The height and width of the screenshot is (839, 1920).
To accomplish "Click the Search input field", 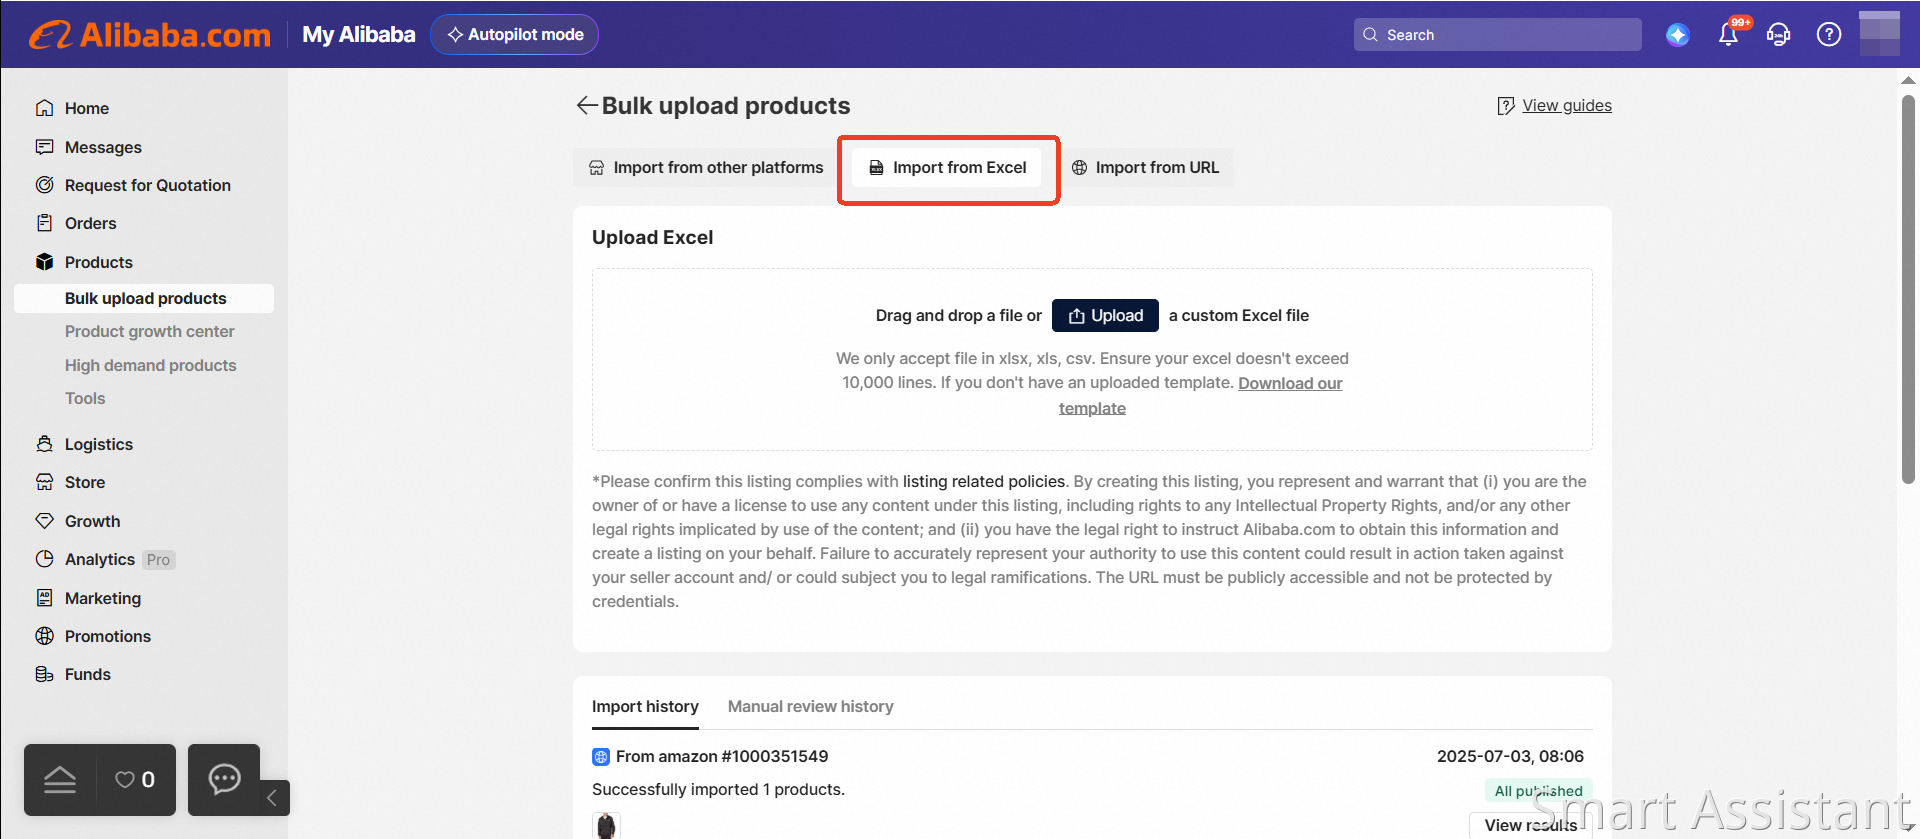I will point(1497,35).
